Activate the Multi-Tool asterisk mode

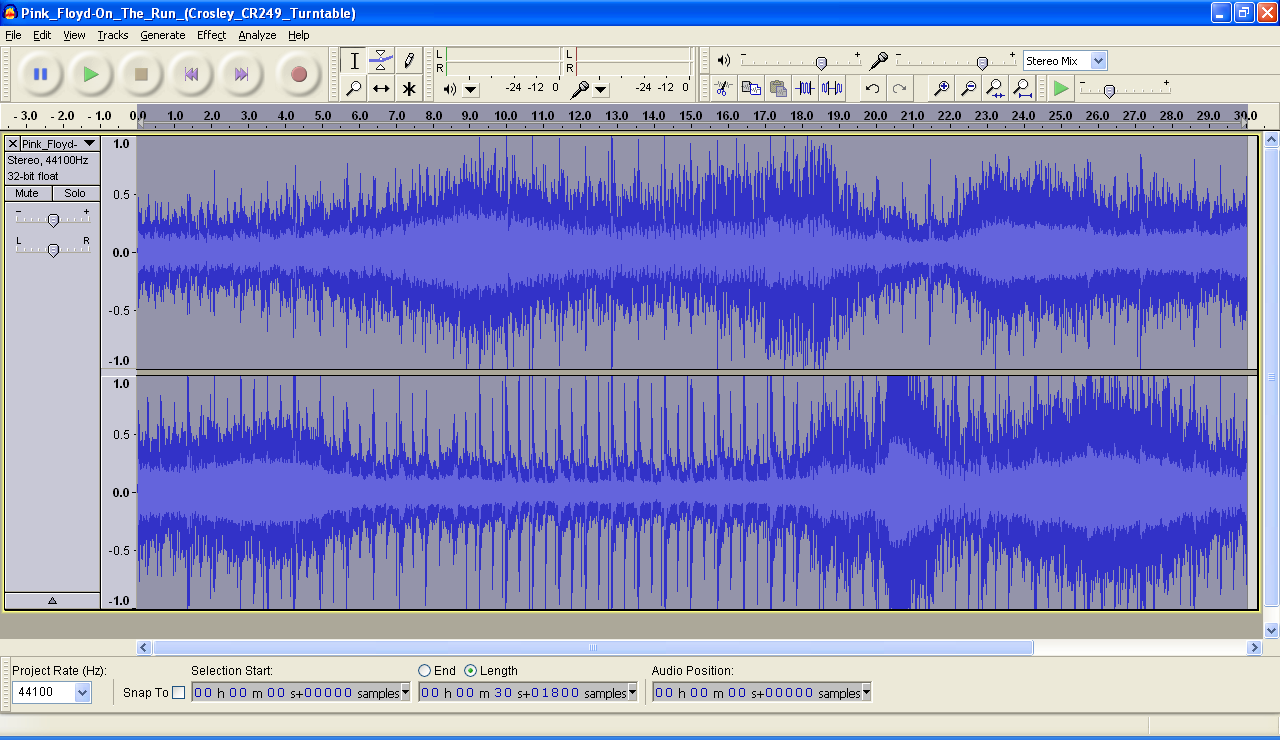point(409,88)
